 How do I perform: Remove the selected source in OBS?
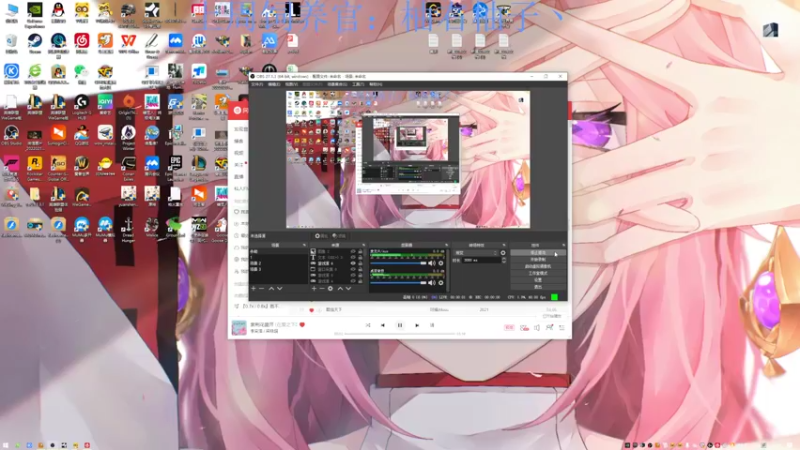pyautogui.click(x=322, y=288)
